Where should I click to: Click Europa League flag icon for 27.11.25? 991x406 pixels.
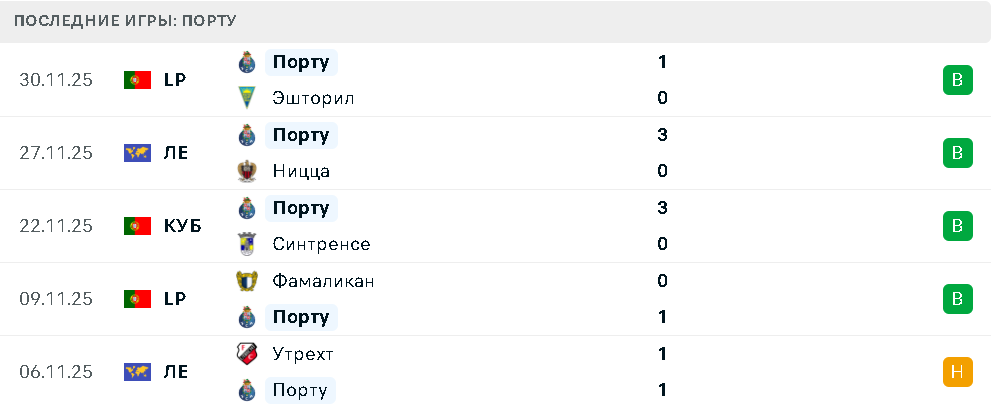tap(137, 153)
